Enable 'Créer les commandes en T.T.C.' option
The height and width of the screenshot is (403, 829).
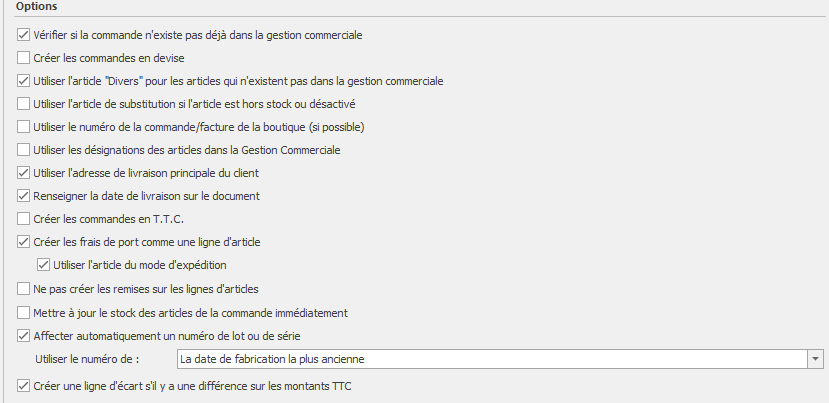(x=24, y=219)
